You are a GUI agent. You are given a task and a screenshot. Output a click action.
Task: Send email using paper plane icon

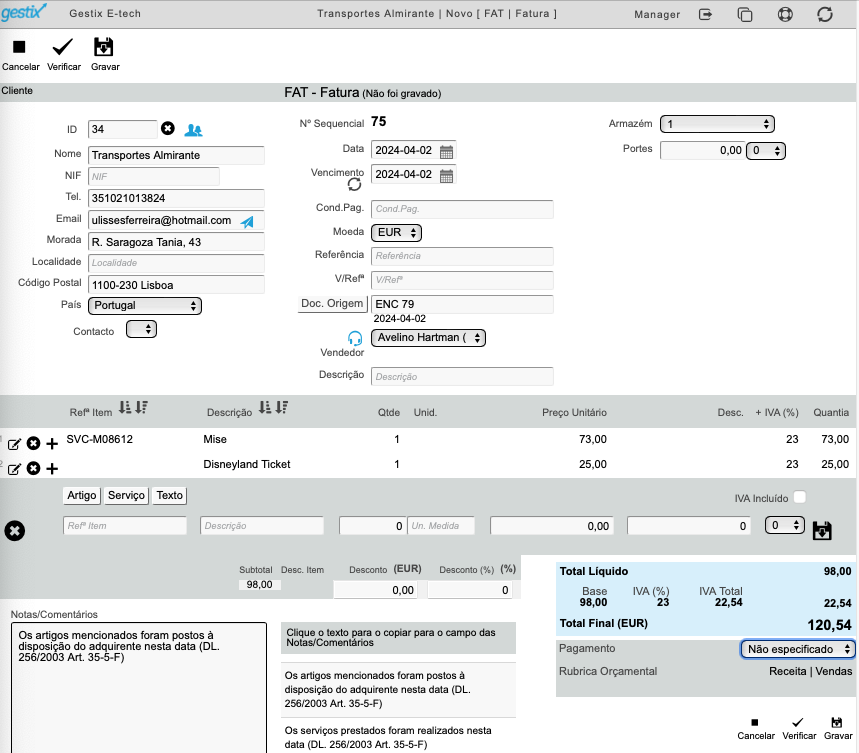click(248, 221)
